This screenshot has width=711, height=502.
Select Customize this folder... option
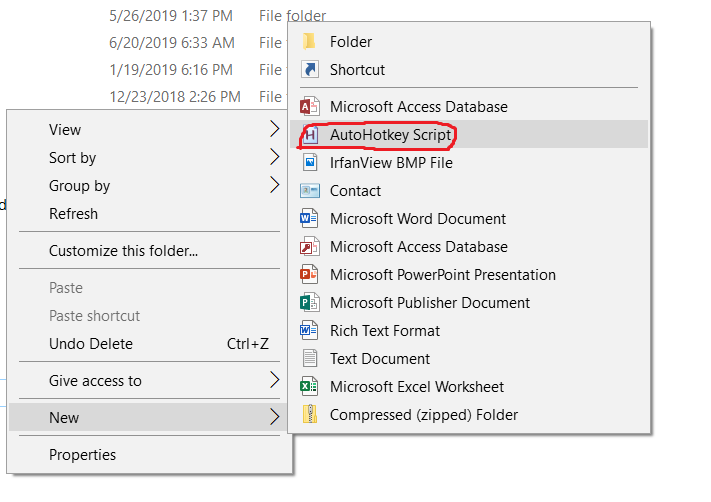coord(123,251)
